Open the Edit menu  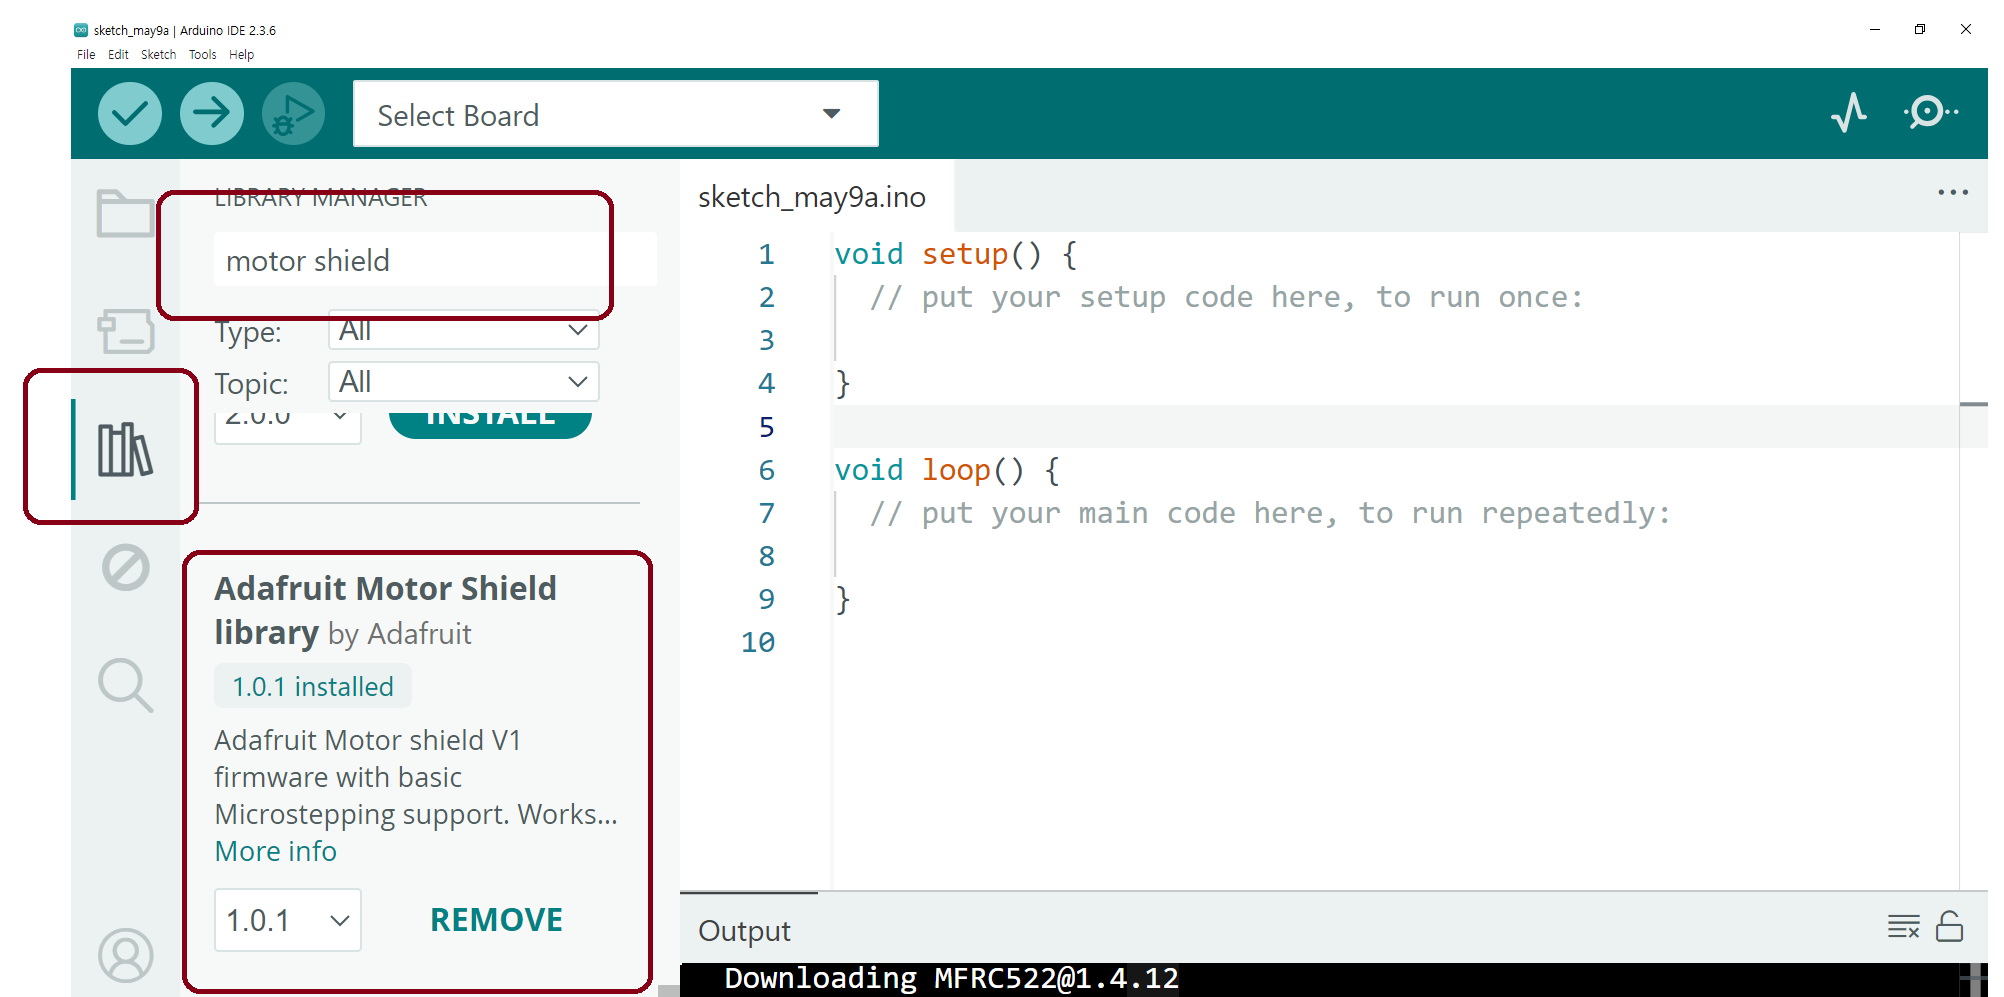pyautogui.click(x=118, y=55)
